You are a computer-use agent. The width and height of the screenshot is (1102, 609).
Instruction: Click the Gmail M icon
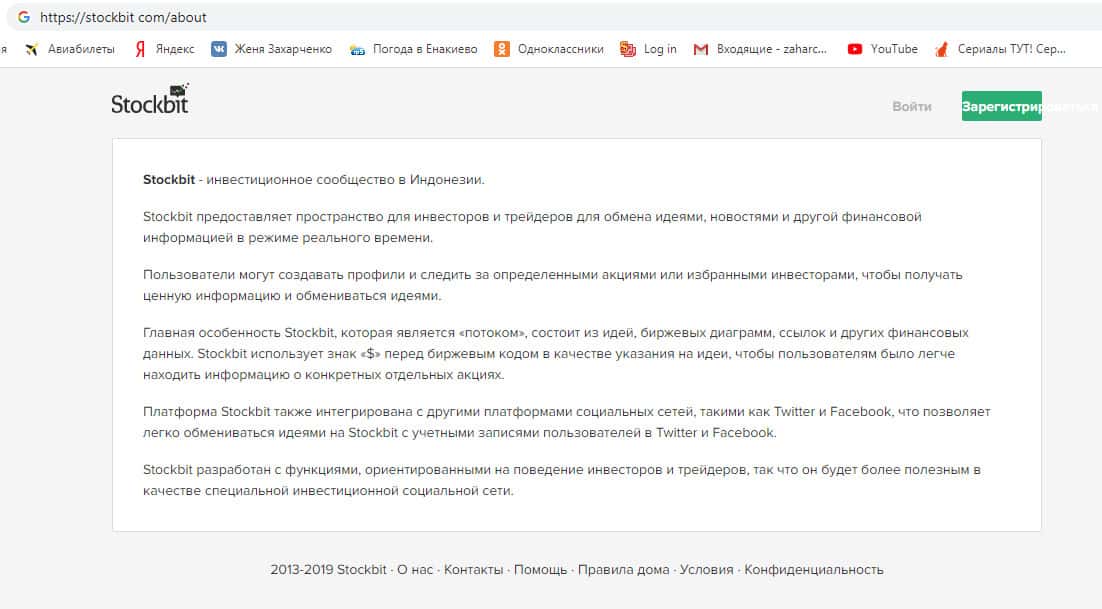click(x=701, y=49)
